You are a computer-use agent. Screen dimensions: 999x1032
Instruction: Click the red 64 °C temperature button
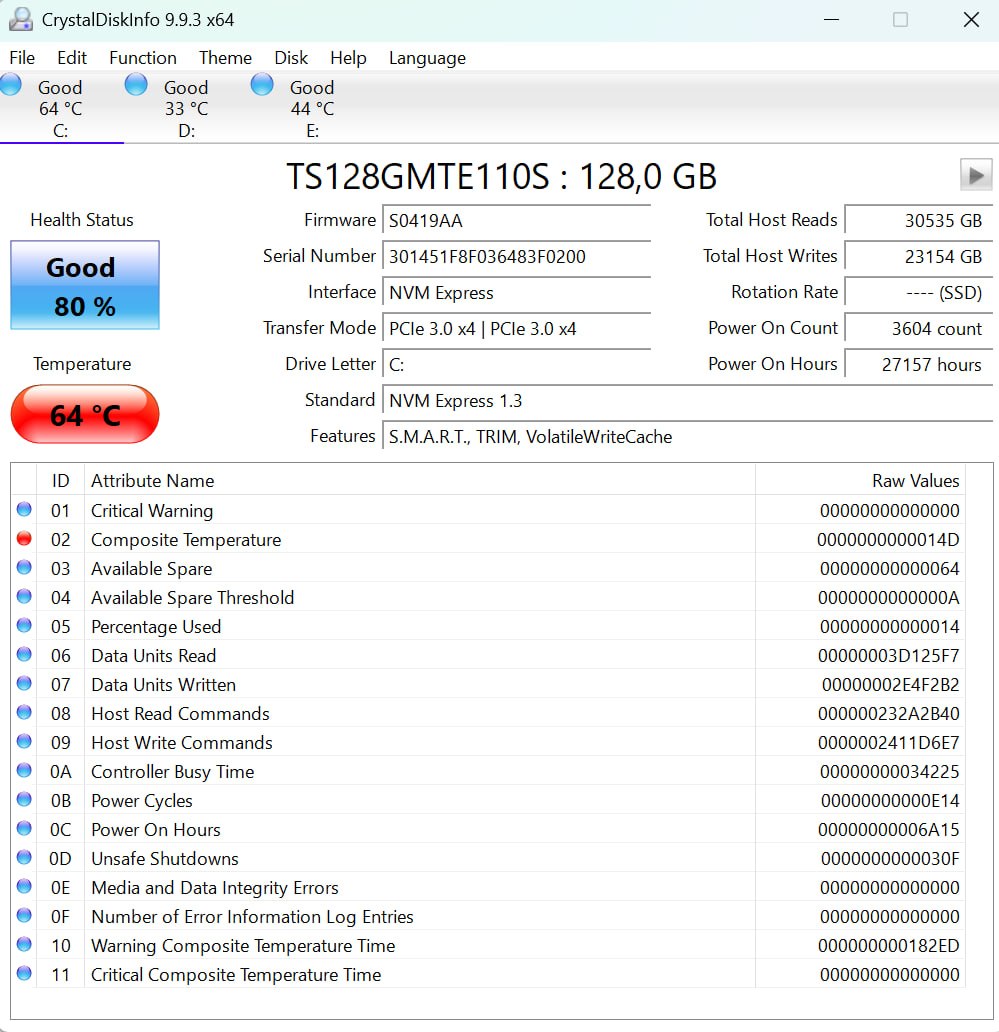(x=85, y=415)
